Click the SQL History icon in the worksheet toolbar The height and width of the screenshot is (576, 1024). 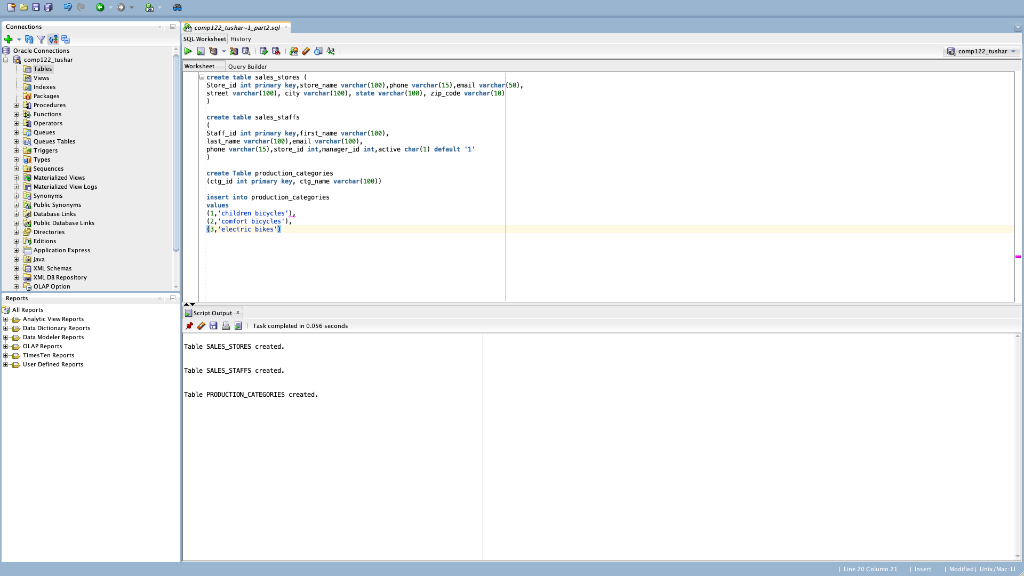318,51
